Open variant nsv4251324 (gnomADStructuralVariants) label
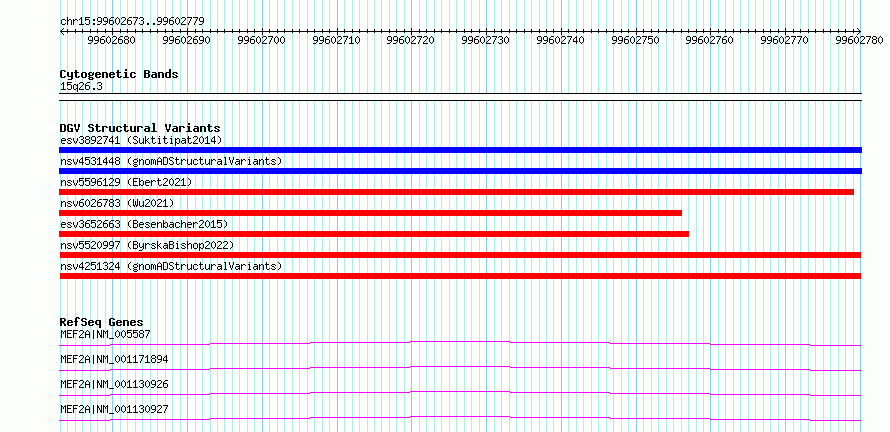The width and height of the screenshot is (890, 432). (171, 266)
